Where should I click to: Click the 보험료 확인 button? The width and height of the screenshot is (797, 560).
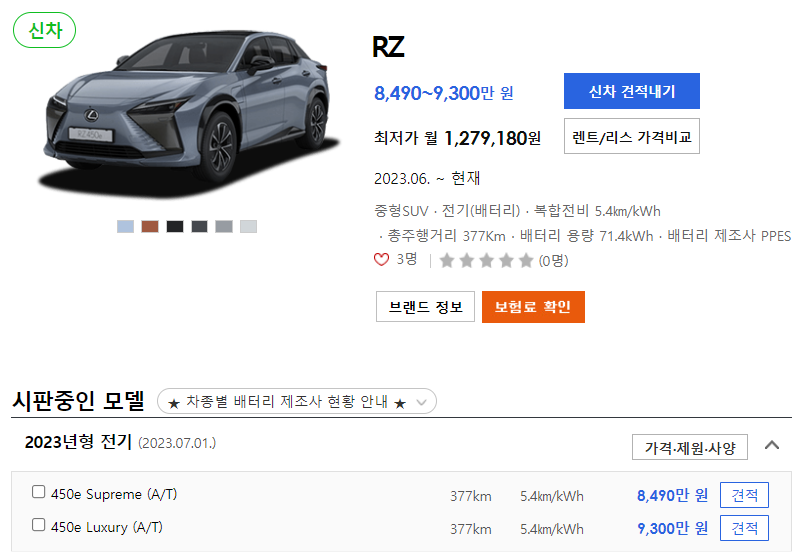tap(533, 306)
